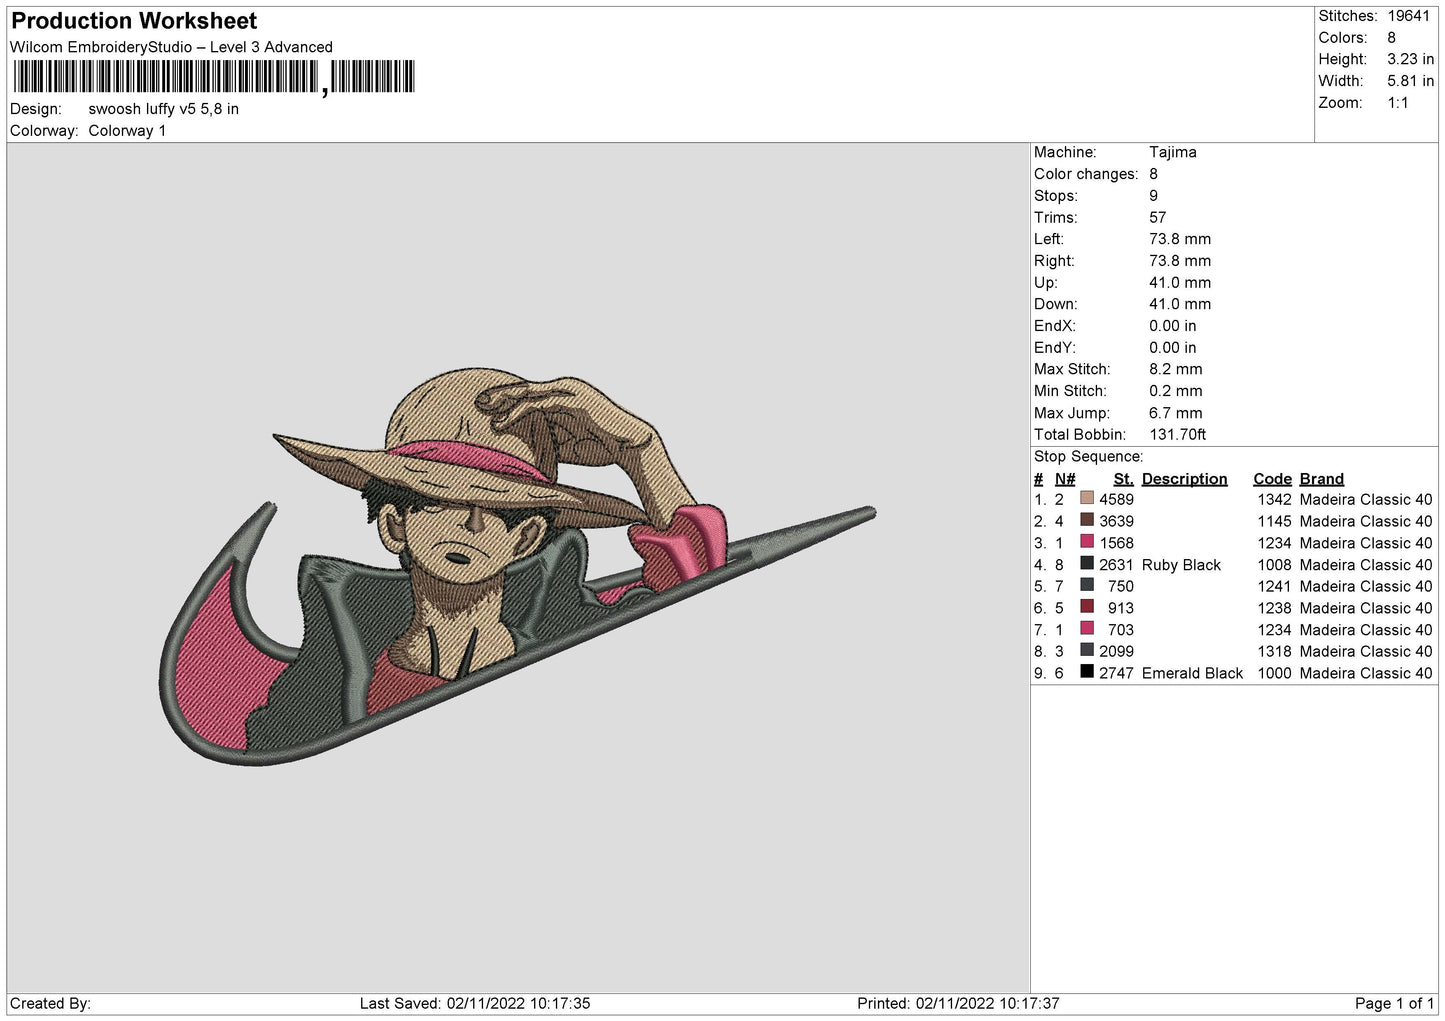Click the Description column header

coord(1184,479)
